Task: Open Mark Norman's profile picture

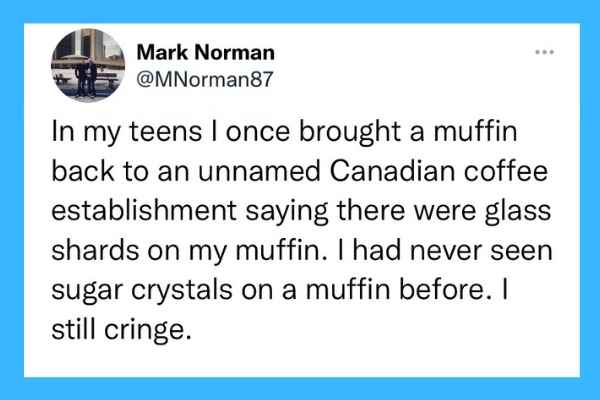Action: point(88,65)
